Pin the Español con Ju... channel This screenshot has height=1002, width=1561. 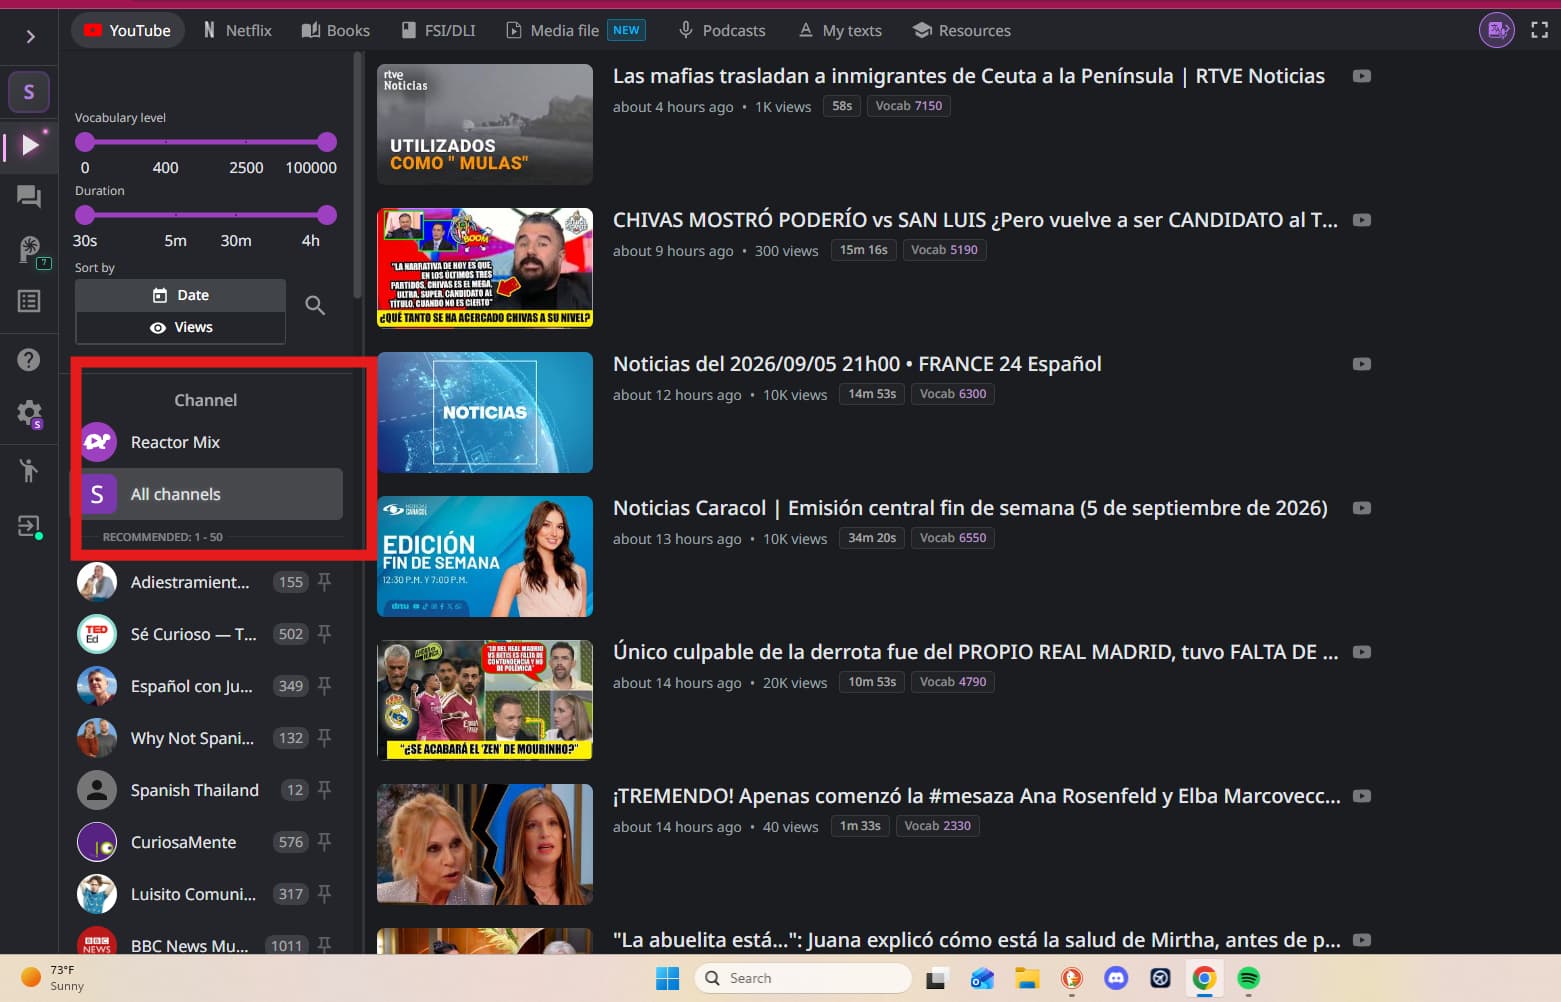(324, 686)
